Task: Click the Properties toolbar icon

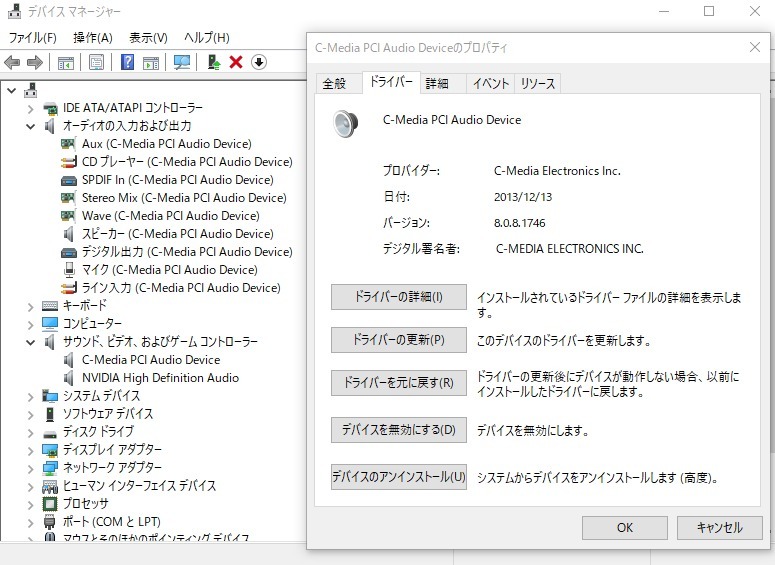Action: [x=96, y=62]
